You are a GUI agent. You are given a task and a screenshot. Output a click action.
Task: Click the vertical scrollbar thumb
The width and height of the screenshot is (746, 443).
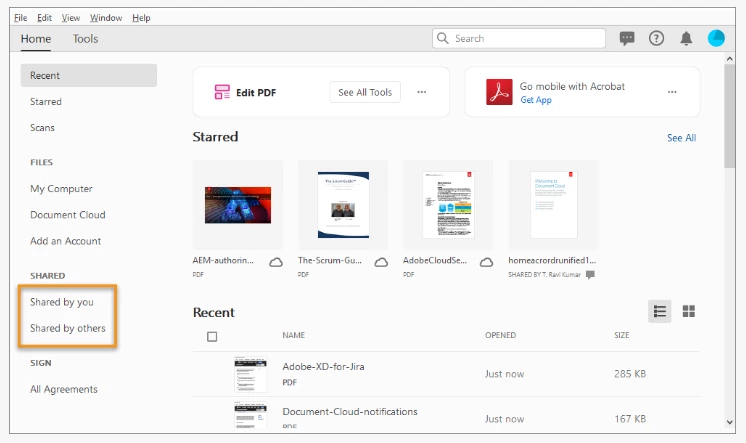729,116
